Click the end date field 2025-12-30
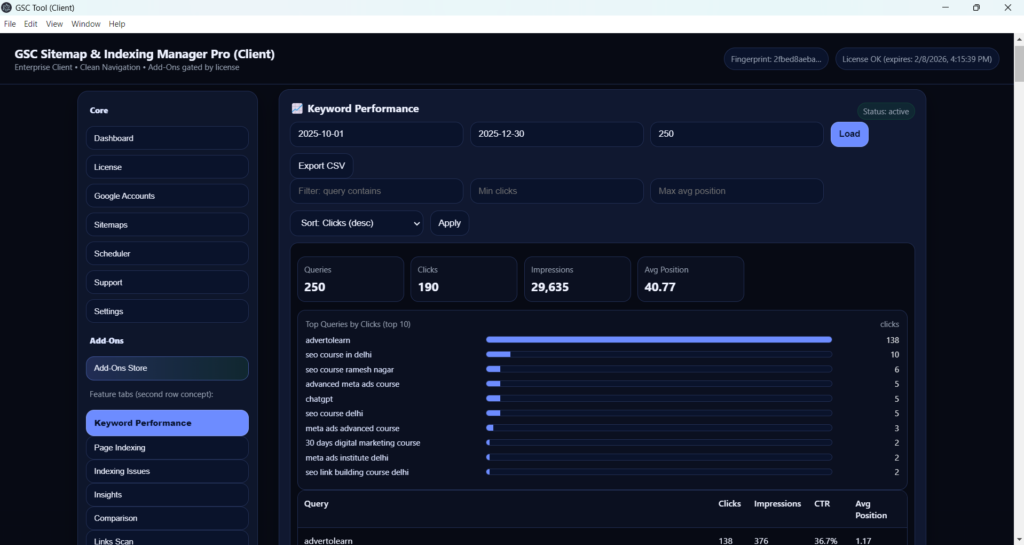1024x545 pixels. pos(556,134)
